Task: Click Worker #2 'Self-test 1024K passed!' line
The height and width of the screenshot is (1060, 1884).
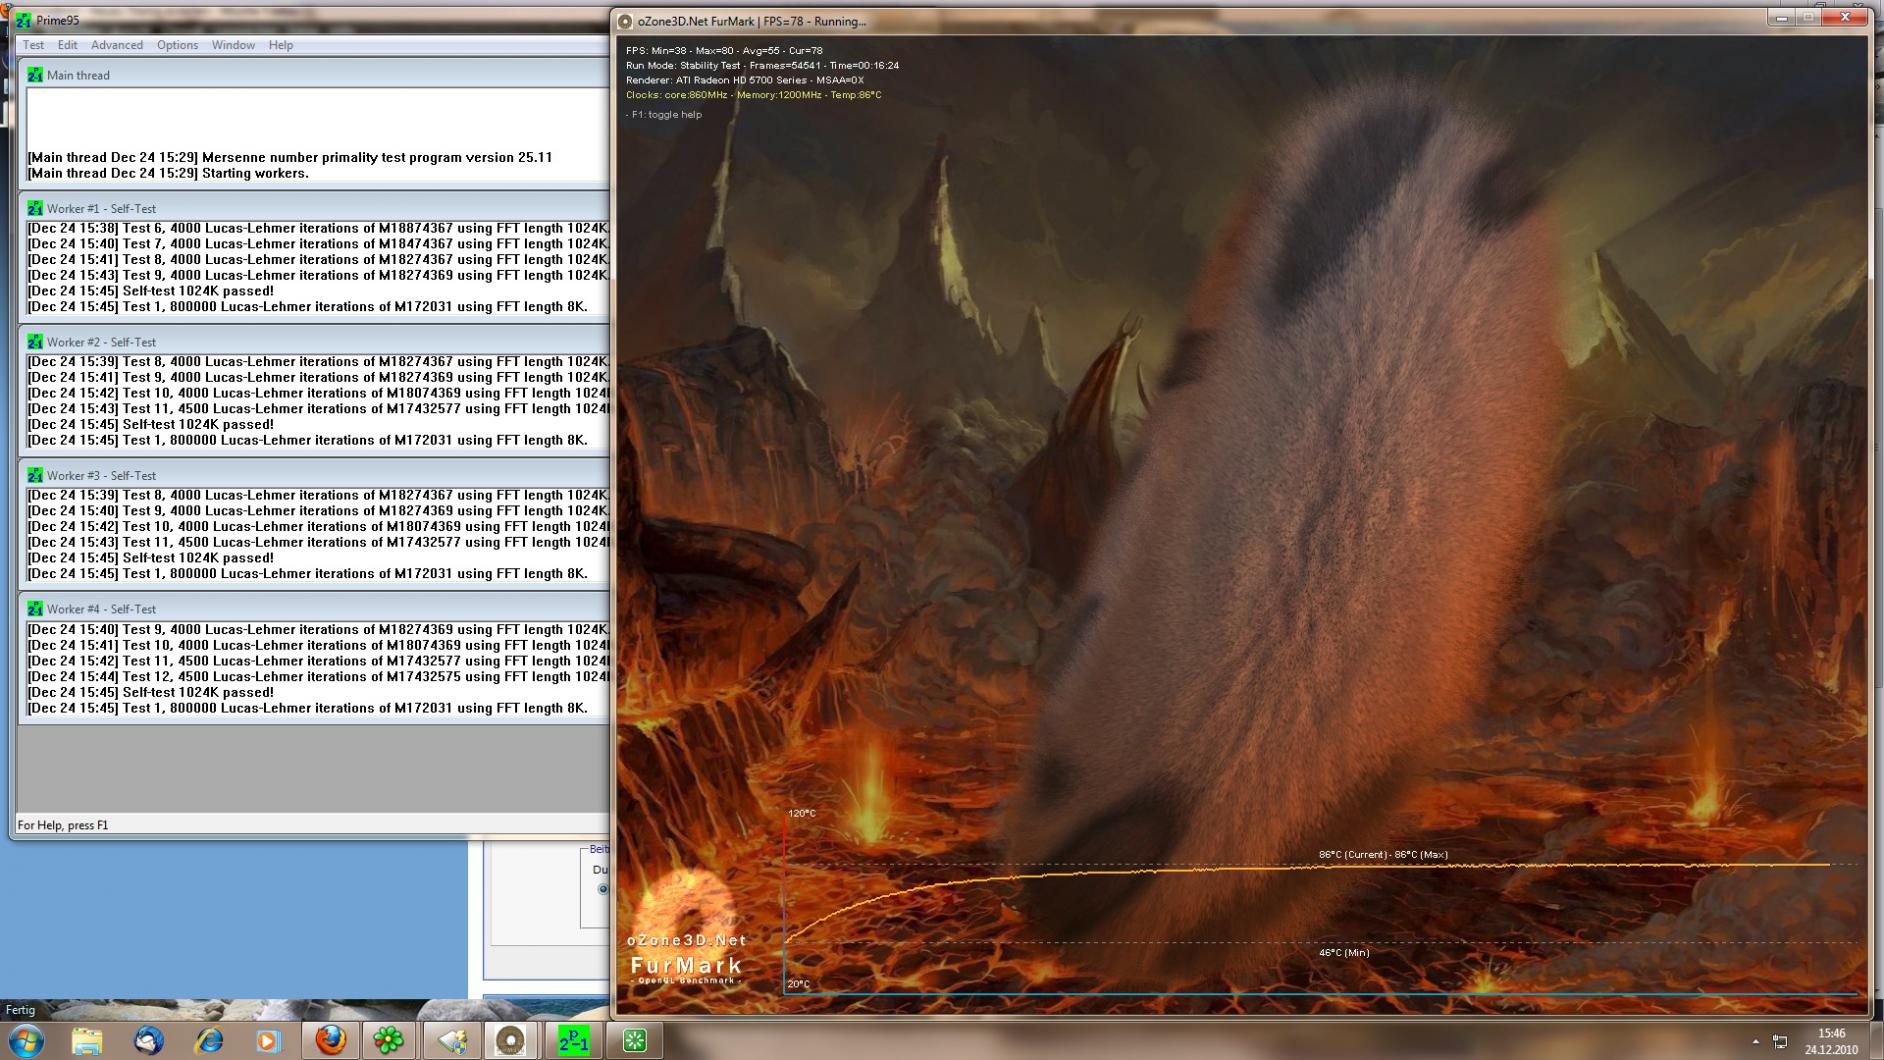Action: [x=150, y=424]
